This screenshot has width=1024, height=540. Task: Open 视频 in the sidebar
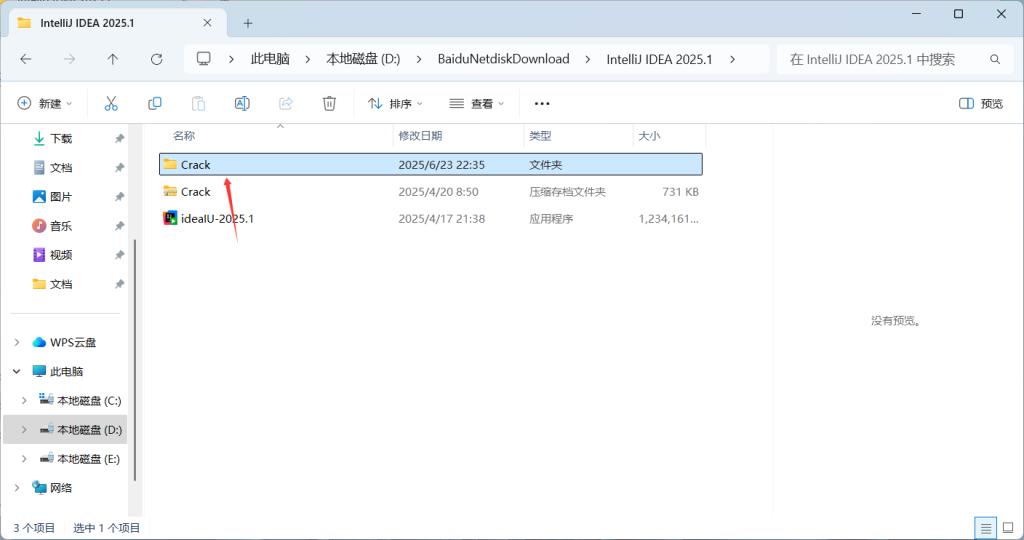tap(61, 255)
